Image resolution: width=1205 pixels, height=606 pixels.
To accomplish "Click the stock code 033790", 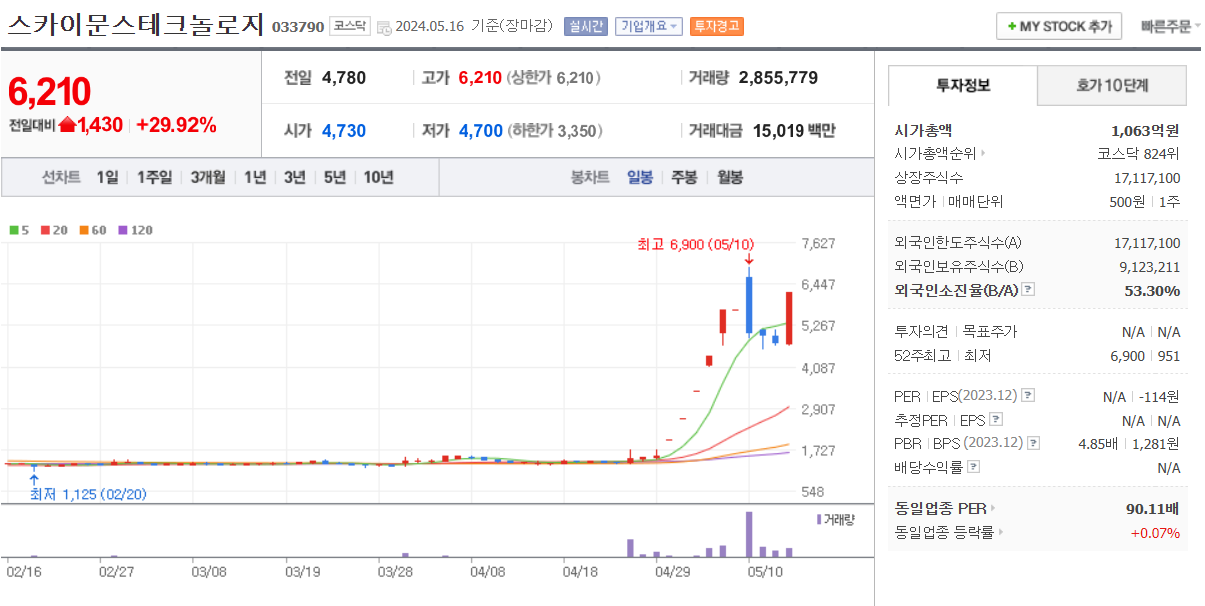I will click(x=298, y=27).
